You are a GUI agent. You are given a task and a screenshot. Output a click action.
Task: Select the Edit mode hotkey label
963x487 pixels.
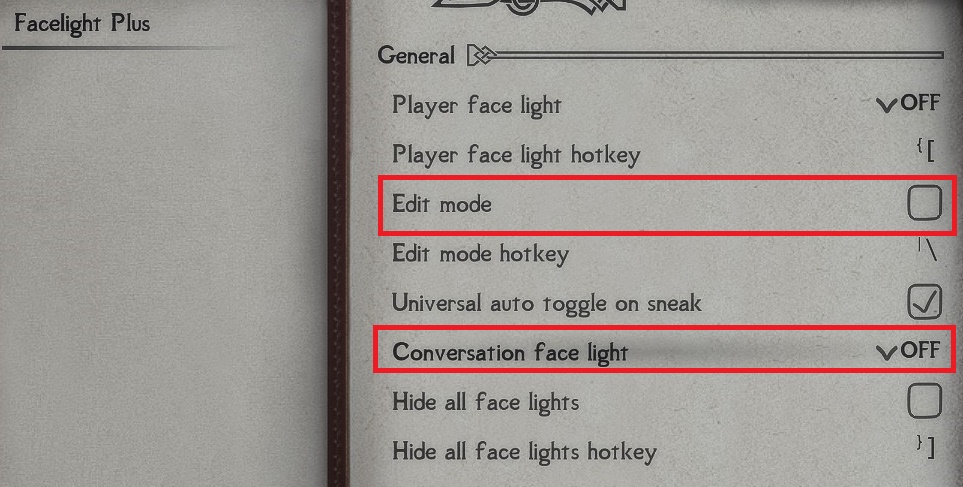[x=480, y=254]
